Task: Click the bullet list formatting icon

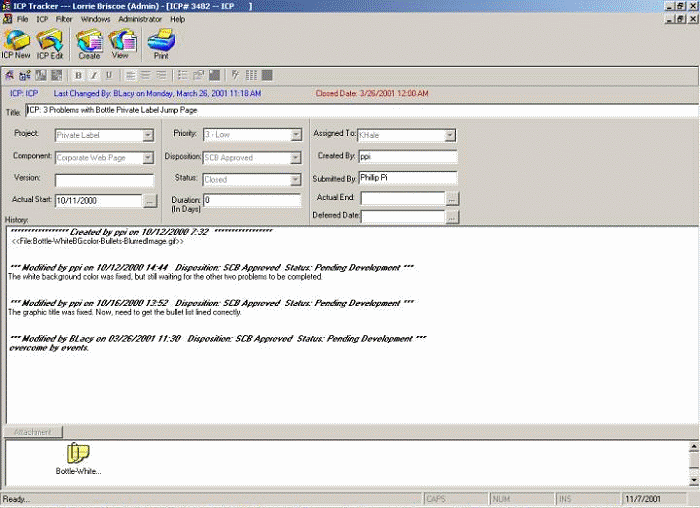Action: click(183, 75)
